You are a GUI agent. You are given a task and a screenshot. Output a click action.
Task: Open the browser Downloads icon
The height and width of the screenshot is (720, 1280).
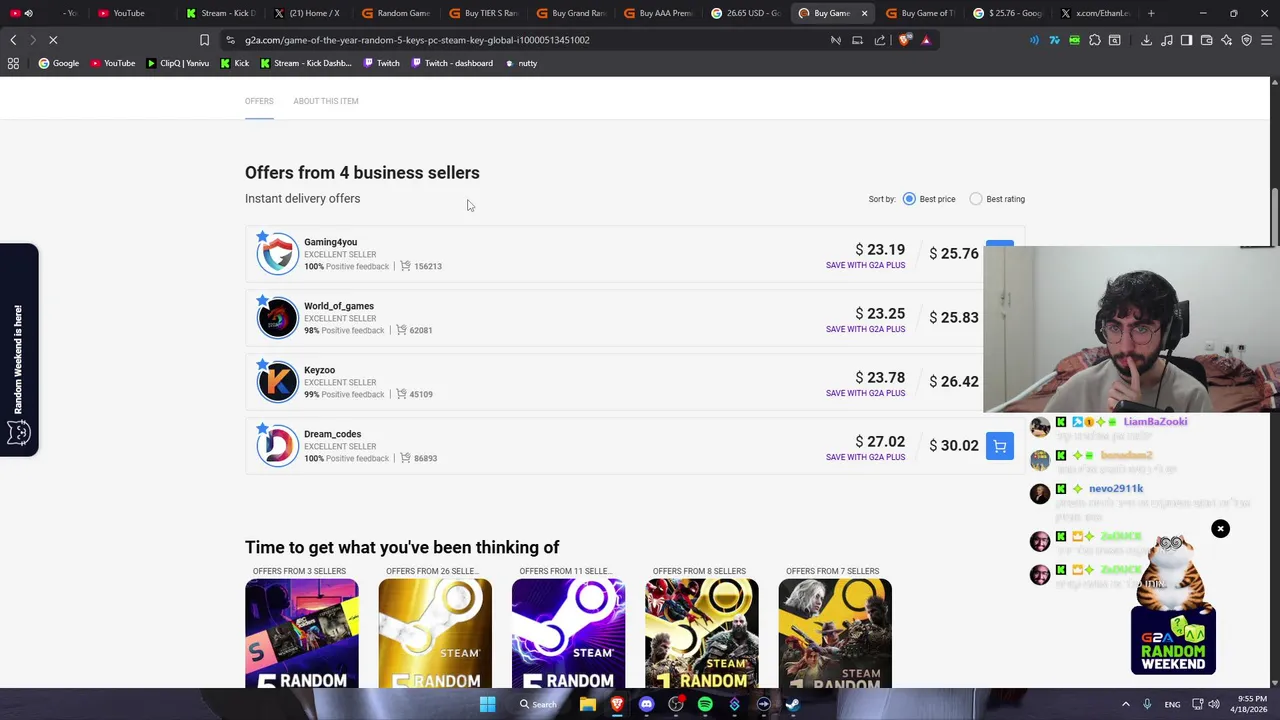click(1146, 40)
